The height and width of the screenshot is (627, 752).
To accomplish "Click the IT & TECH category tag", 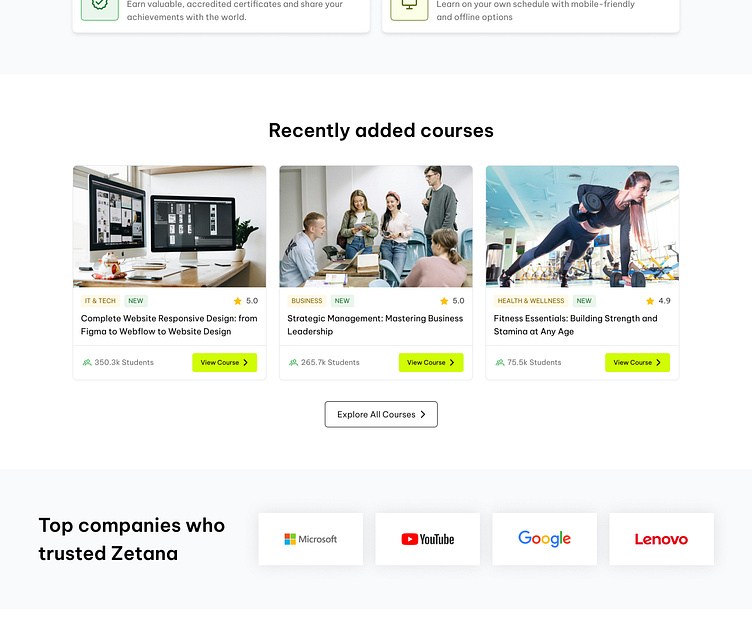I will (x=100, y=301).
